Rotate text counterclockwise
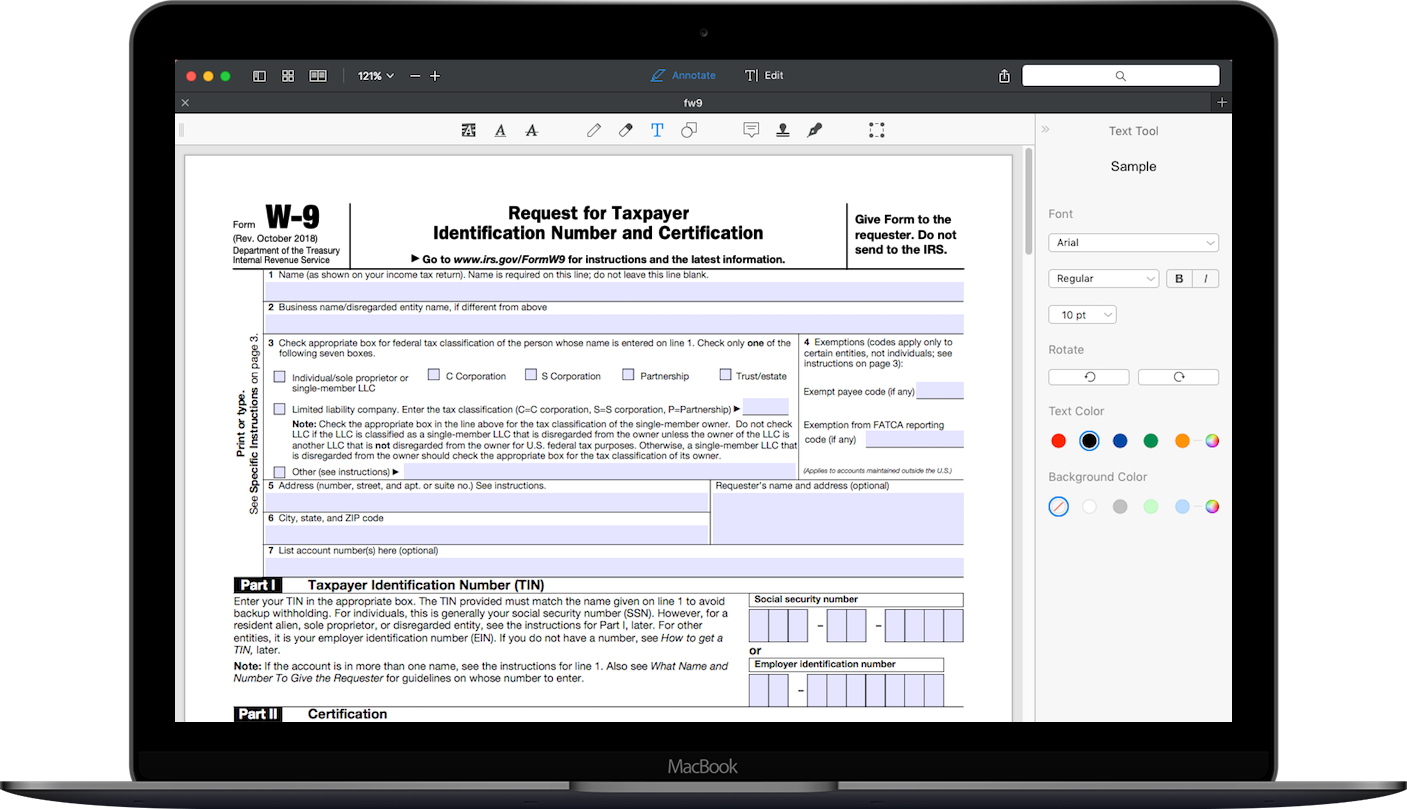 1088,377
